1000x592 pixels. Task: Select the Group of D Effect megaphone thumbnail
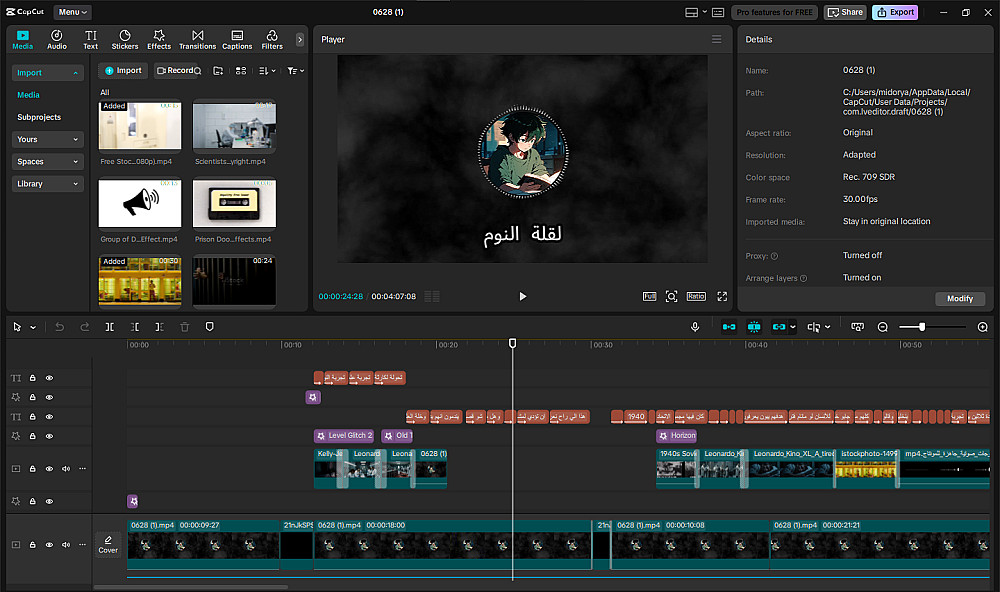(x=140, y=204)
